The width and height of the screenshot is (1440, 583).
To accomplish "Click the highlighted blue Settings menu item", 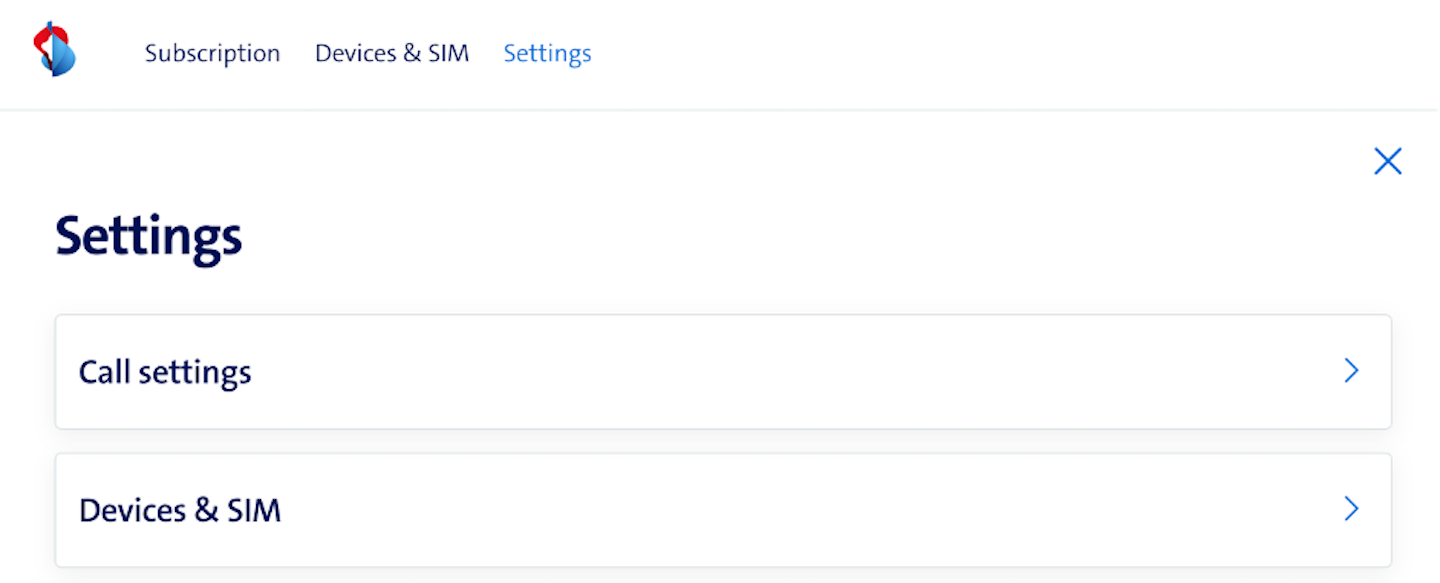I will (547, 53).
